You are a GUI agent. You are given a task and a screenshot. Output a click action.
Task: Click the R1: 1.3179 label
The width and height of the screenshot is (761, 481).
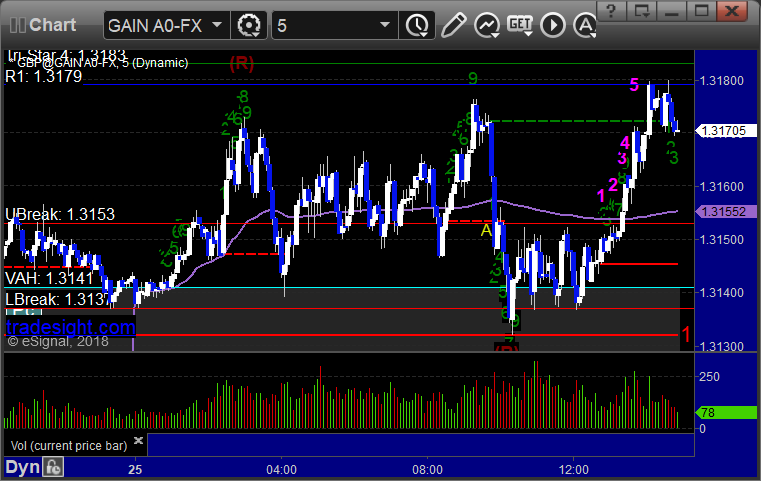coord(44,77)
